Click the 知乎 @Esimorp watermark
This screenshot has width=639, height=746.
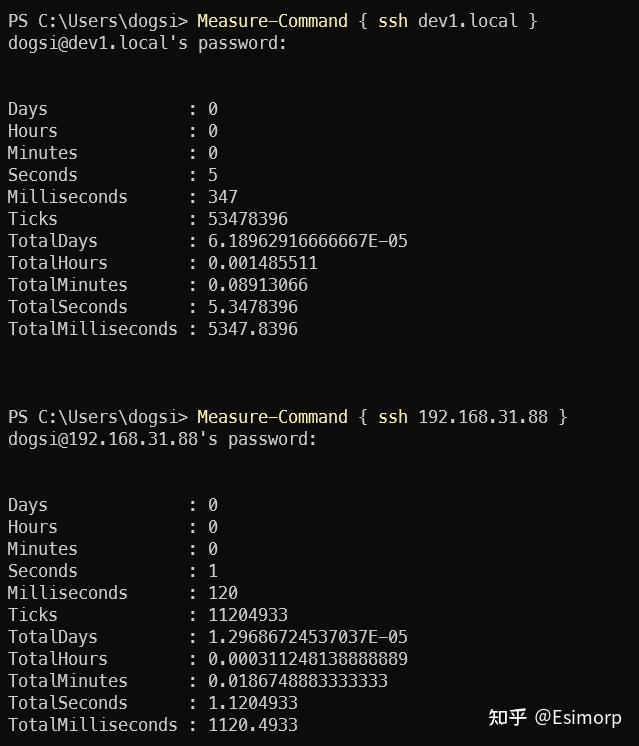[554, 718]
